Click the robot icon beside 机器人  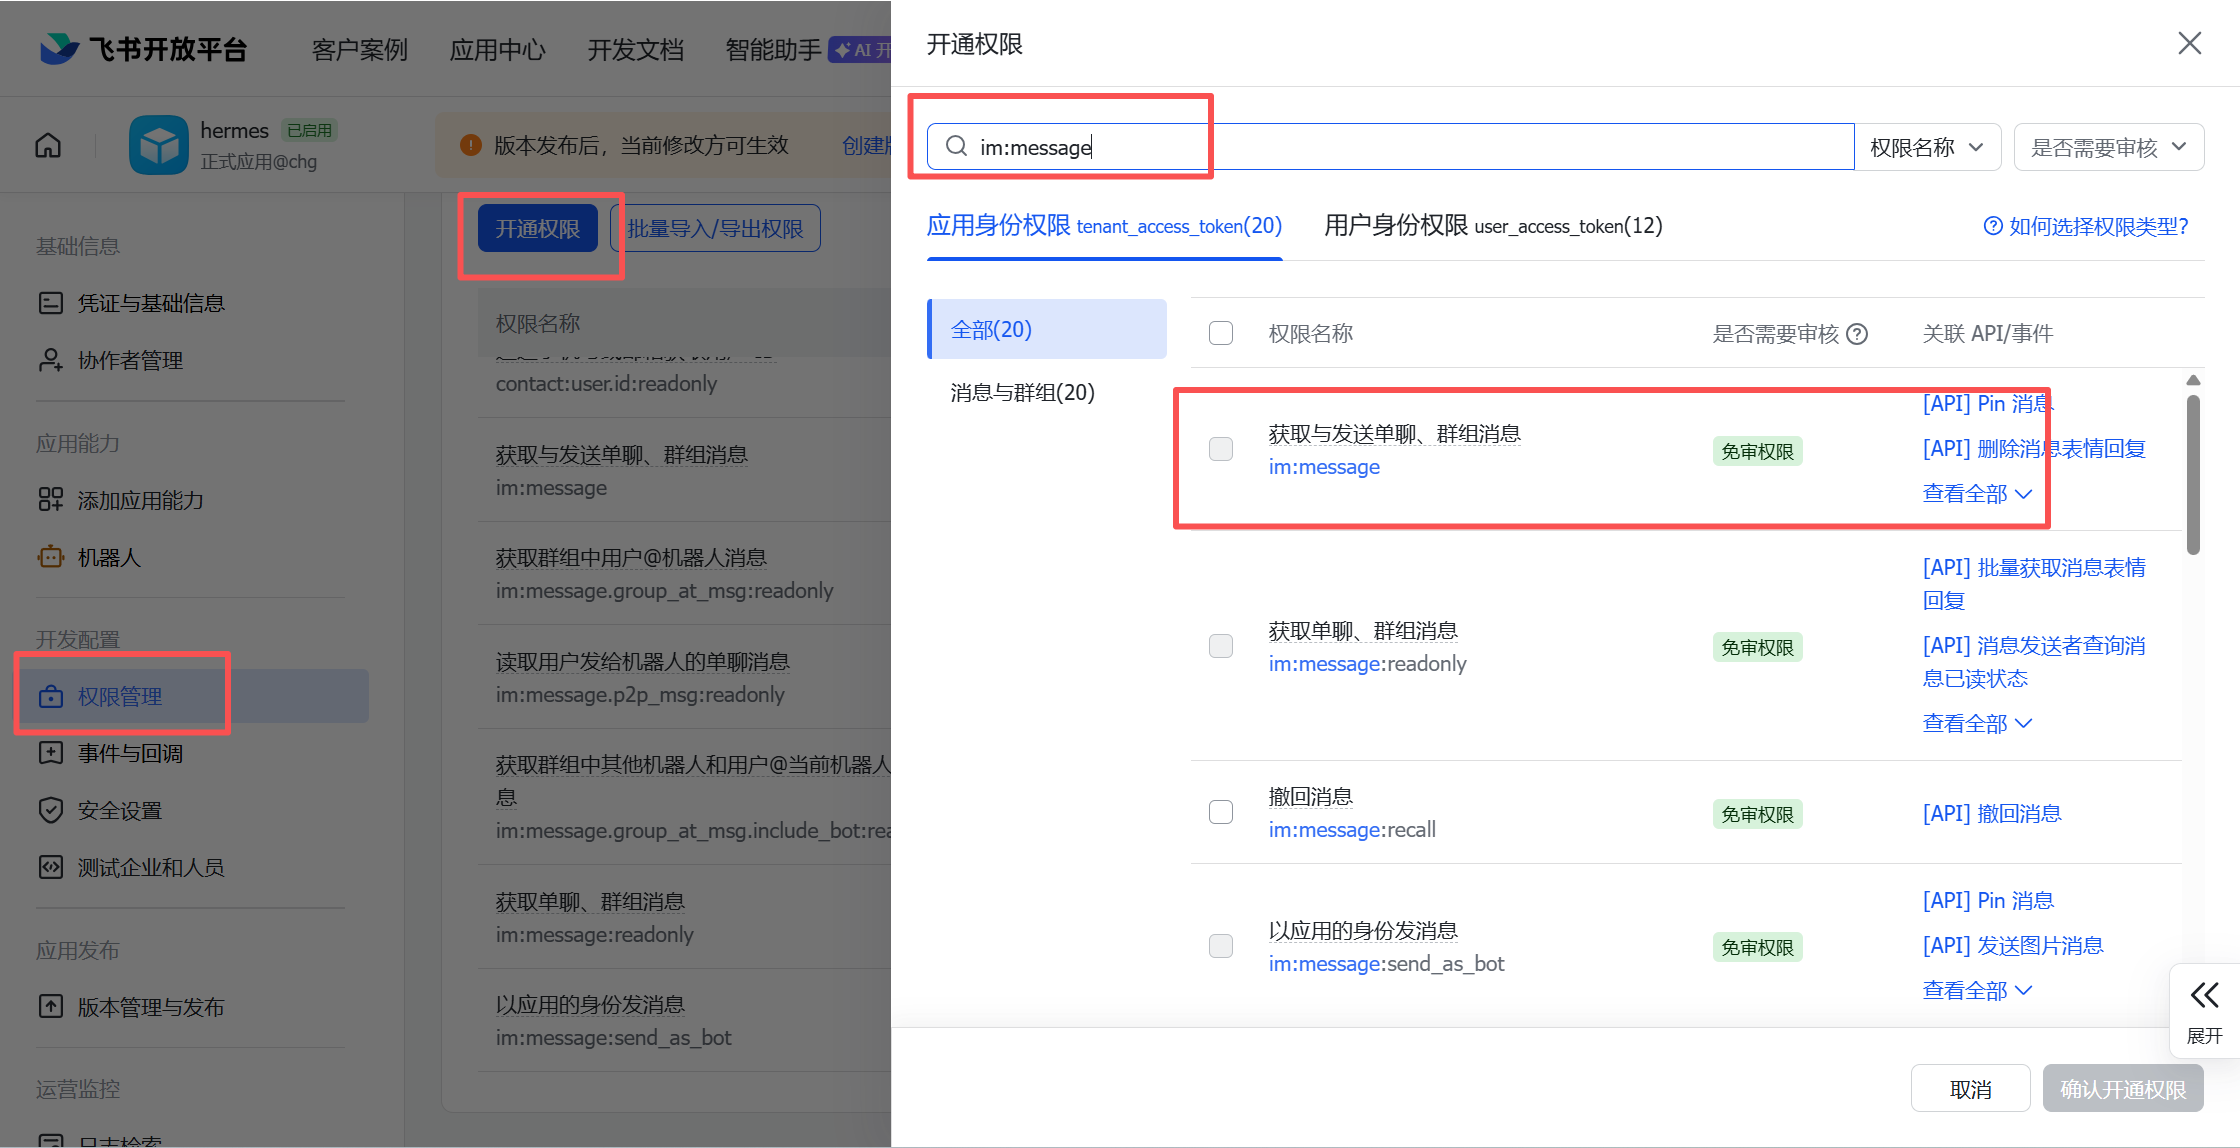(x=50, y=557)
